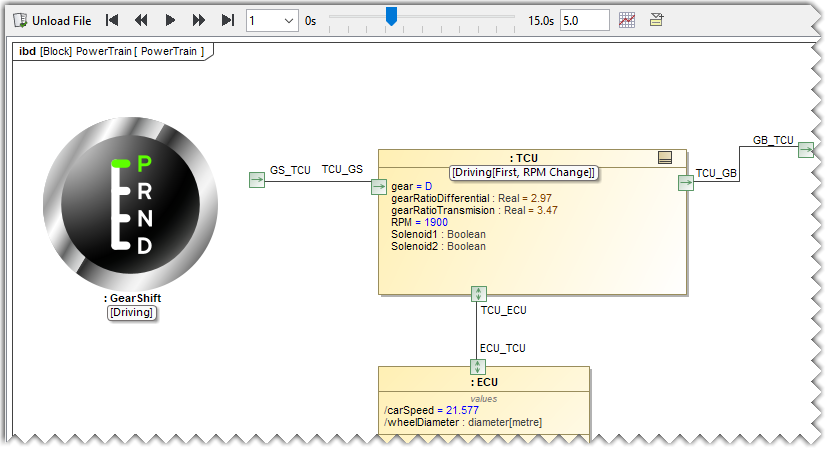Select the ibd PowerTrain diagram tab
This screenshot has width=826, height=449.
(112, 51)
